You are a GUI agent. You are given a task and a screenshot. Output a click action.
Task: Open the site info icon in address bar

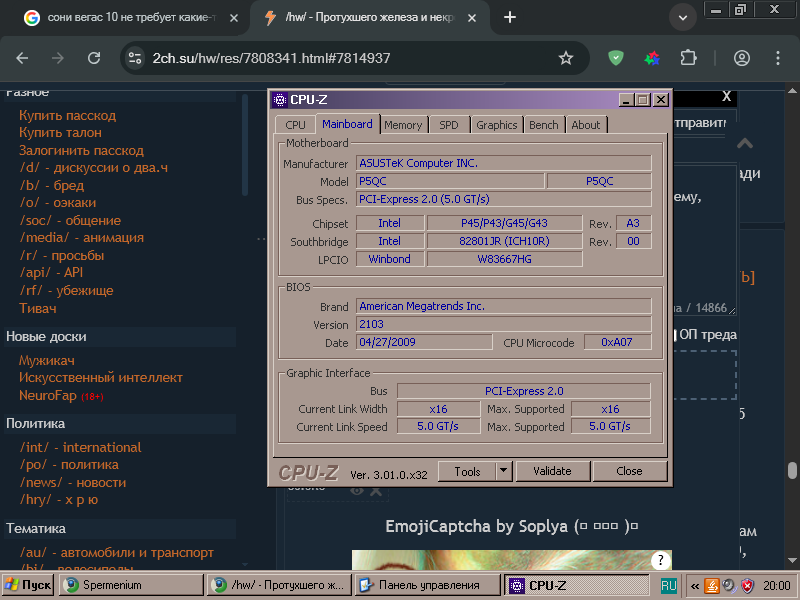pyautogui.click(x=135, y=58)
